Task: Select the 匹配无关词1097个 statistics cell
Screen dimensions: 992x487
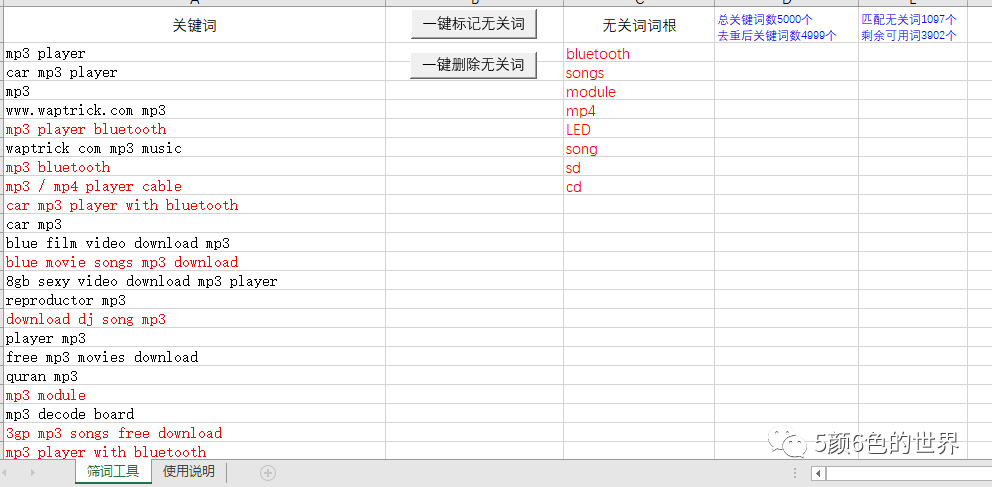Action: [911, 26]
